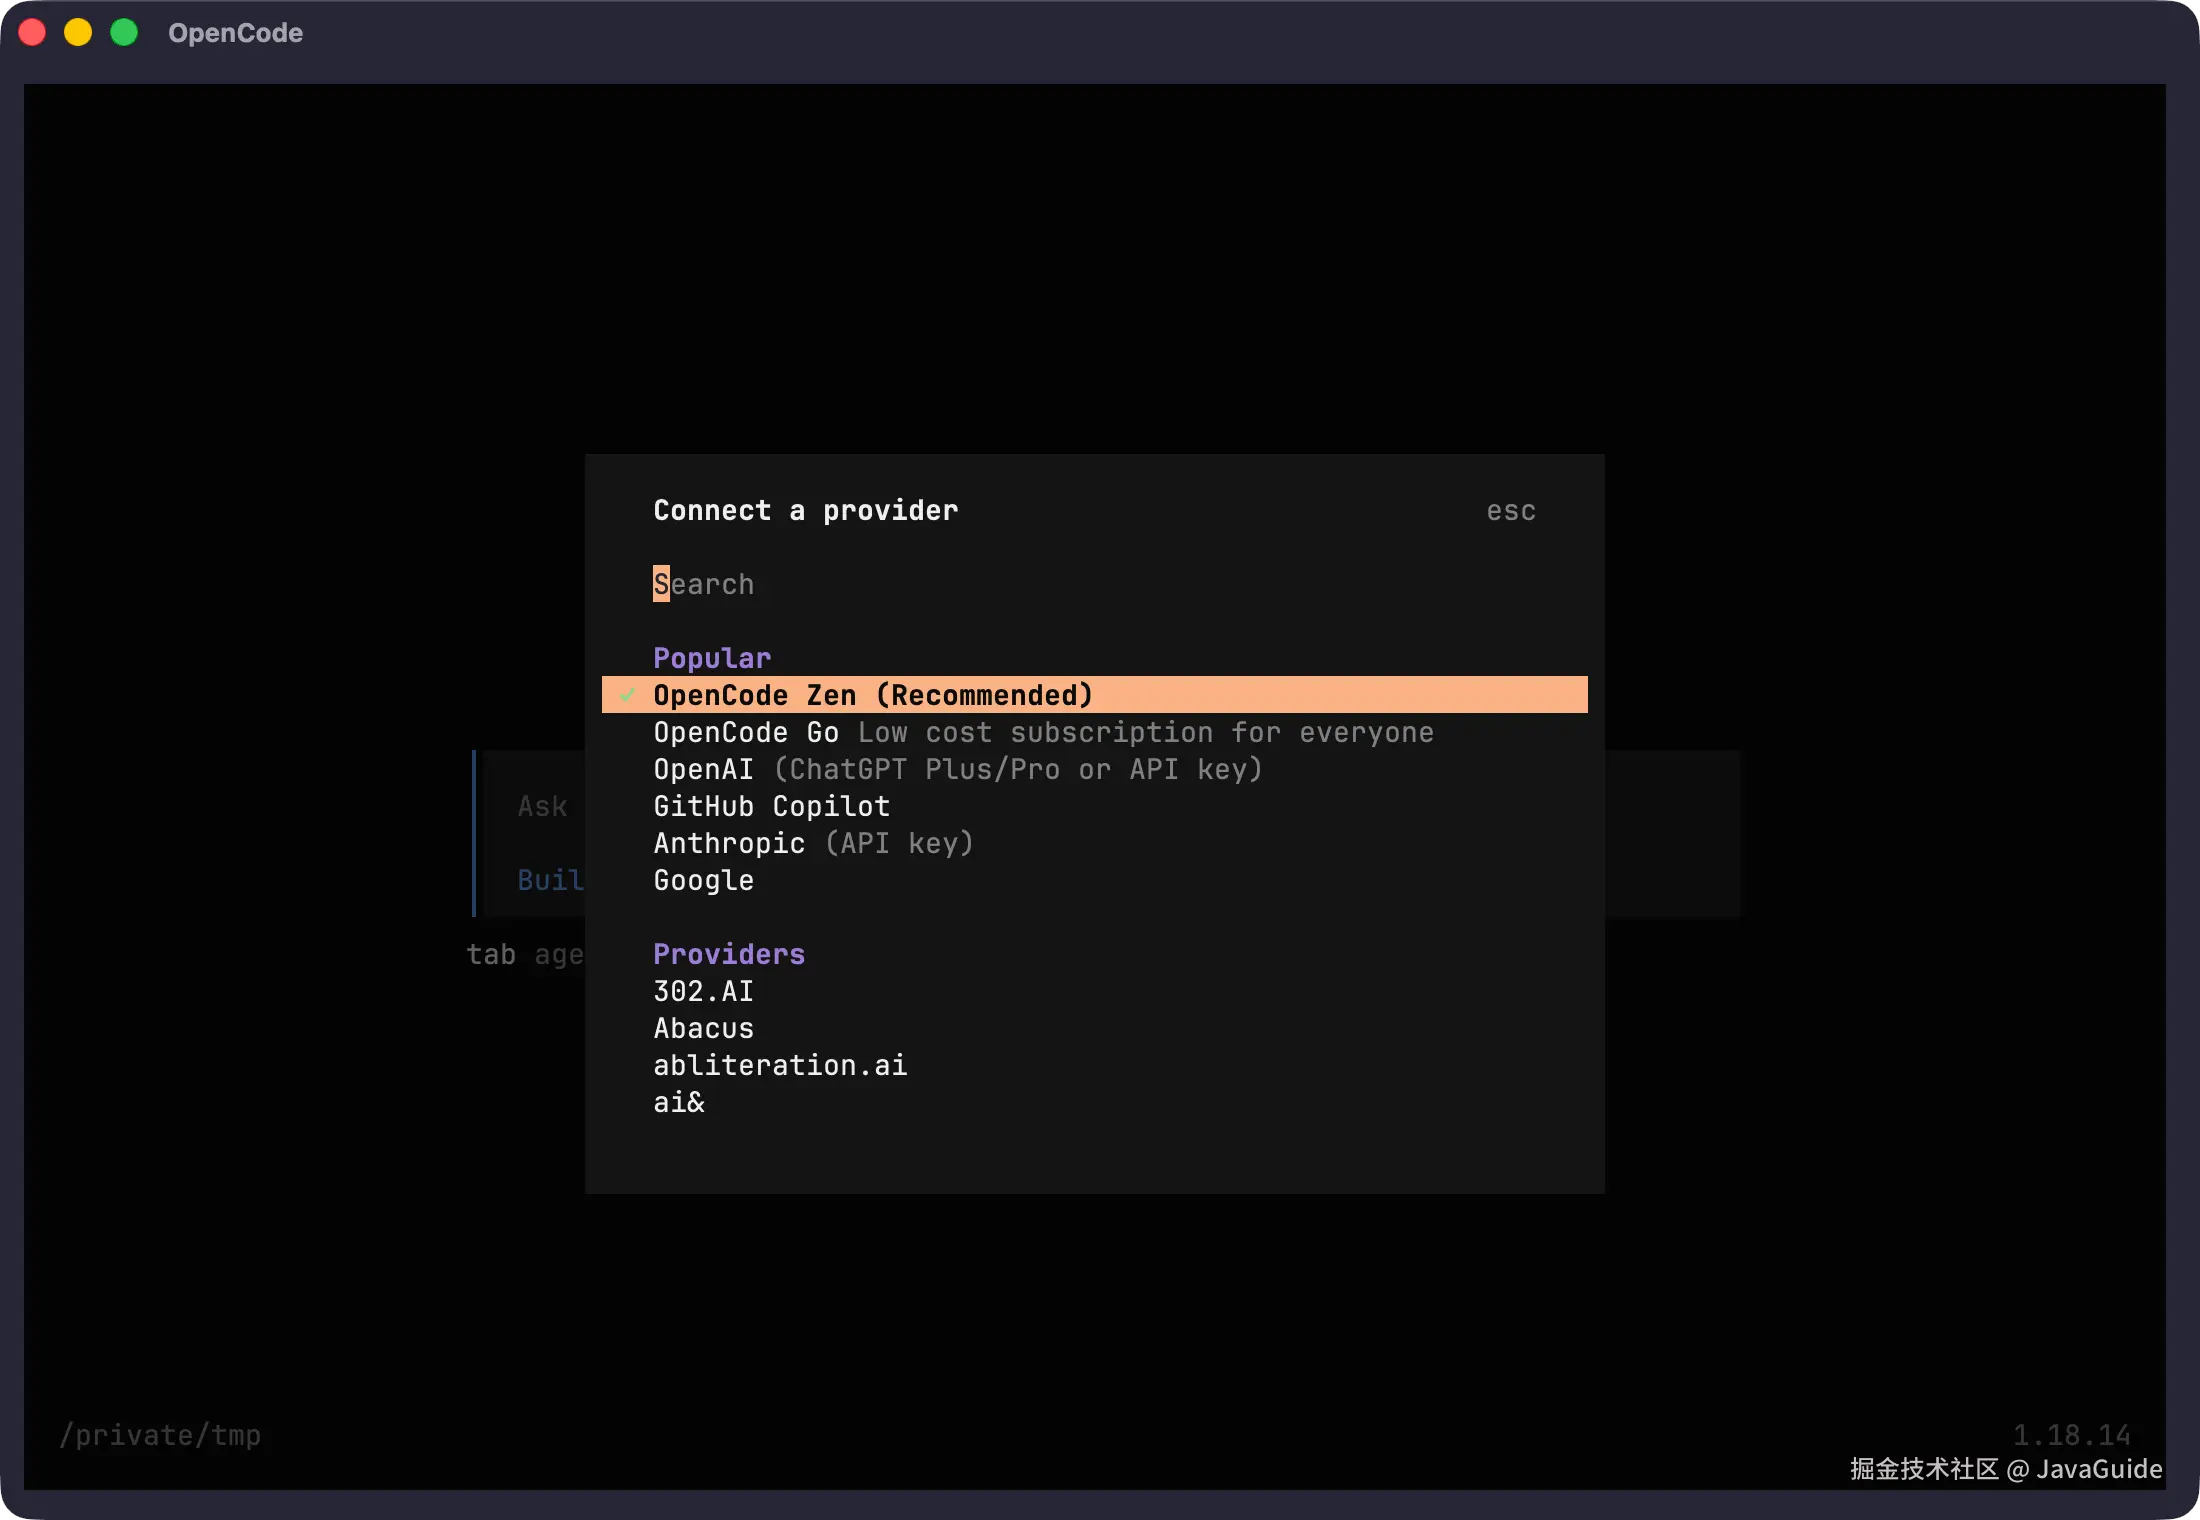Choose OpenCode Go low cost subscription
The width and height of the screenshot is (2200, 1520).
(1094, 732)
